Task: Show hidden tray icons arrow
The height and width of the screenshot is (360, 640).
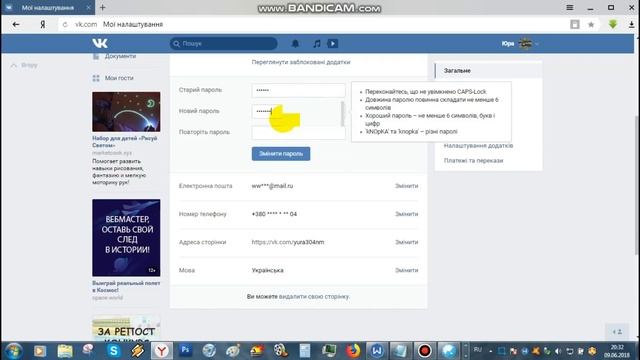Action: (x=491, y=351)
